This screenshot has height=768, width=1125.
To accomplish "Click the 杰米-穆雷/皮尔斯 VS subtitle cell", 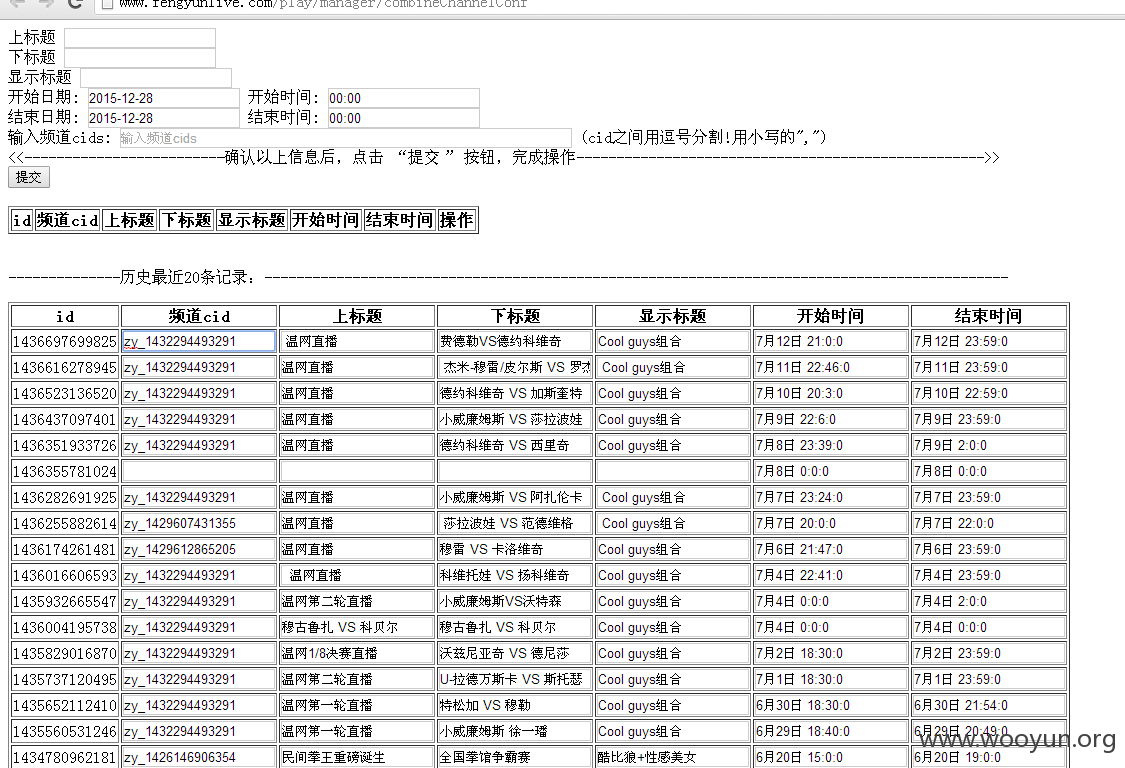I will point(514,367).
